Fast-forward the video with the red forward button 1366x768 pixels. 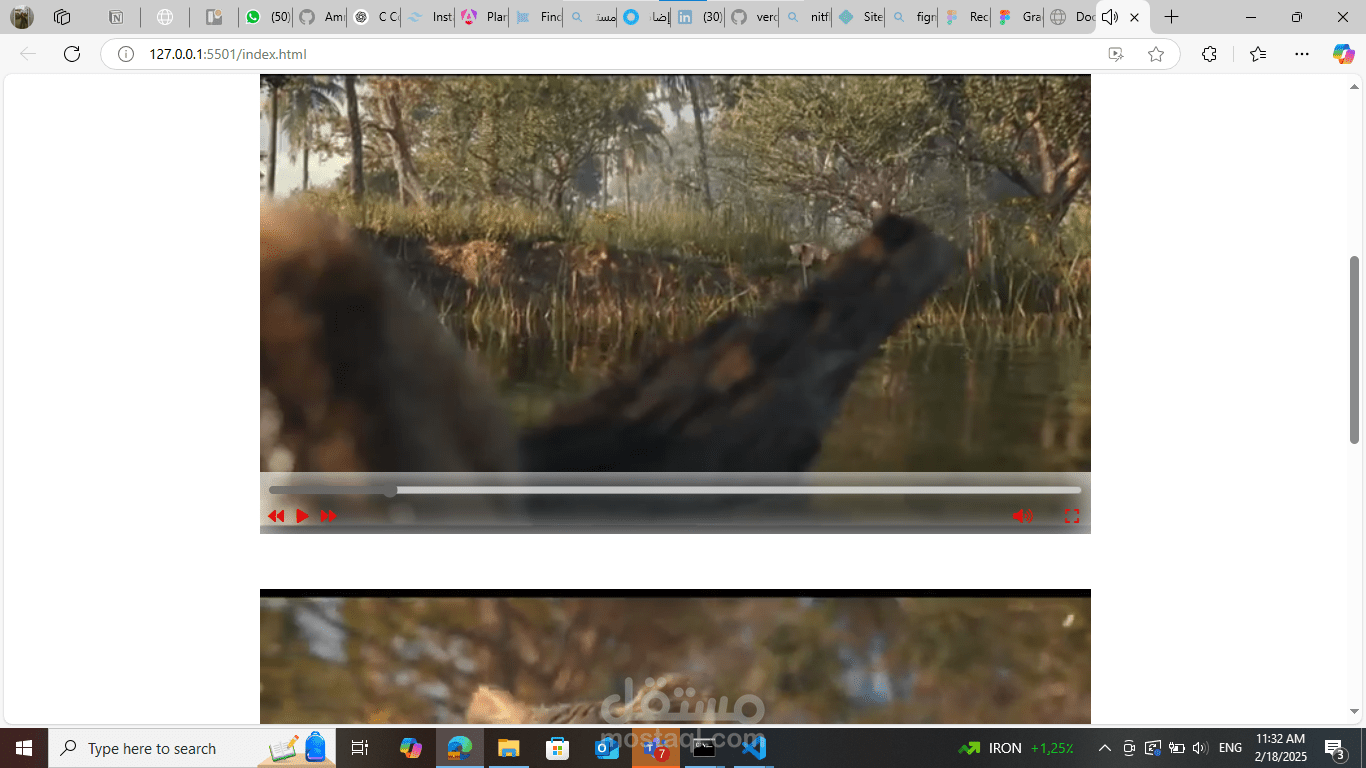[328, 516]
